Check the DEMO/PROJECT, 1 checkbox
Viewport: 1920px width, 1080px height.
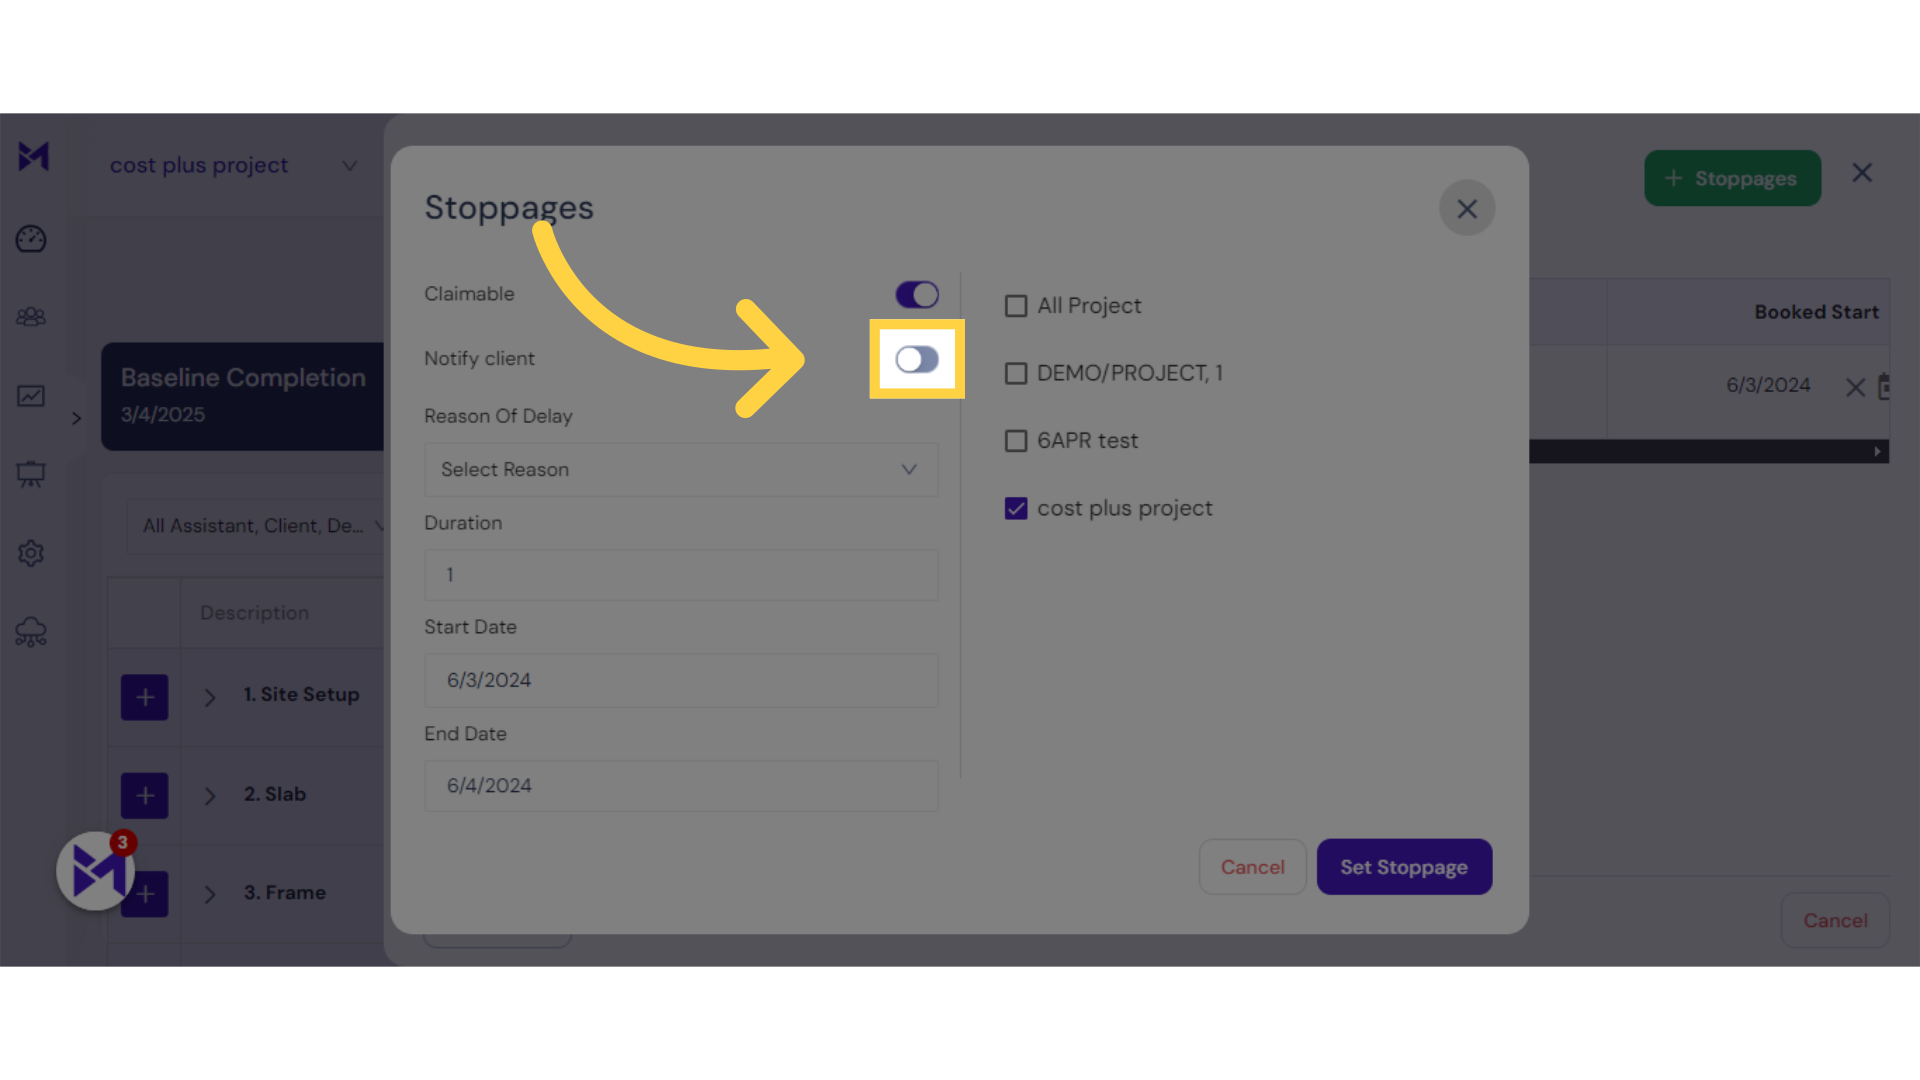1017,373
